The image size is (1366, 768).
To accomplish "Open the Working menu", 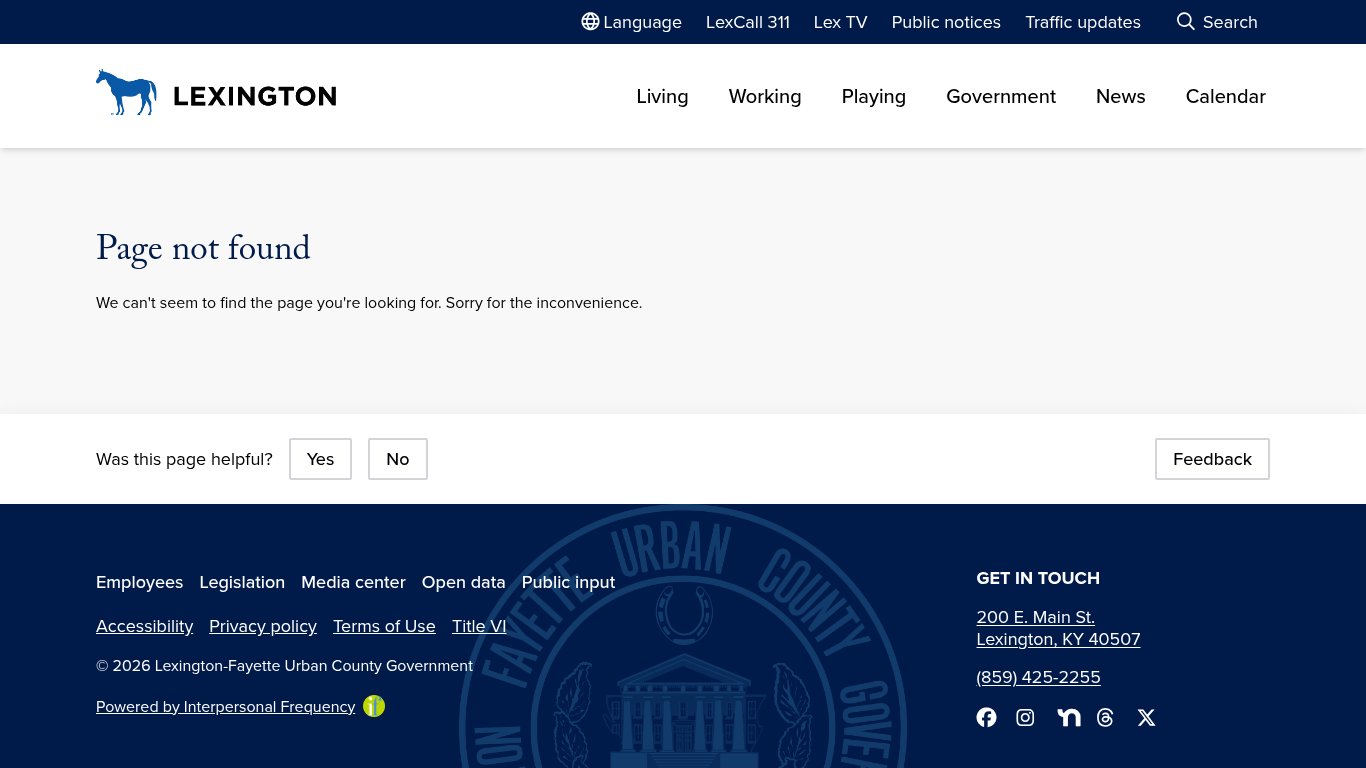I will pyautogui.click(x=765, y=96).
